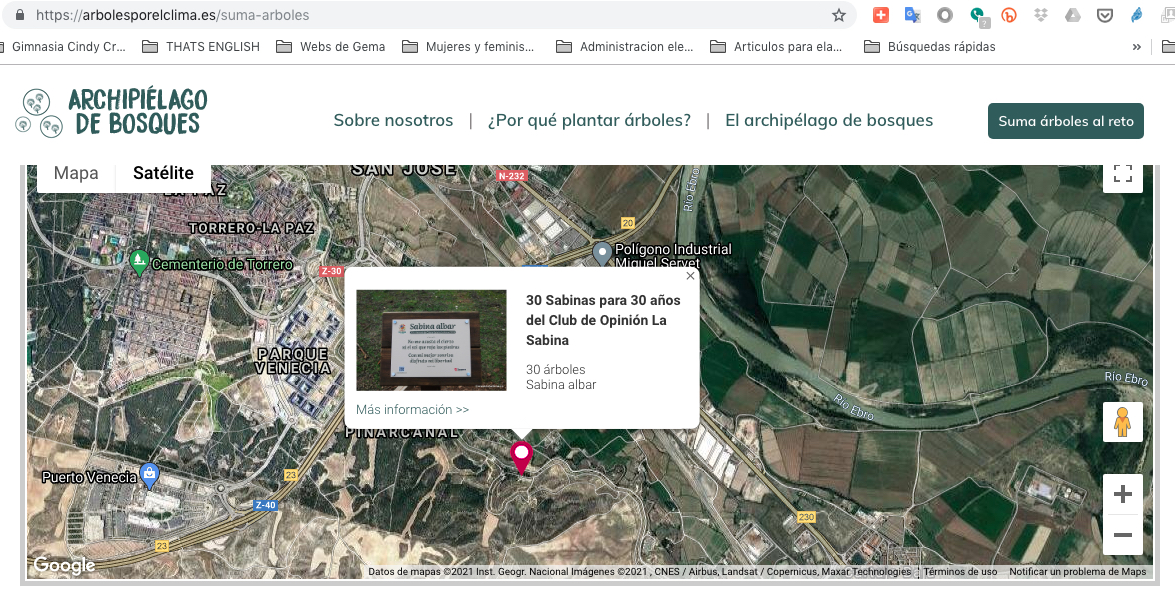Go to El archipiélago de bosques page
1175x612 pixels.
pyautogui.click(x=829, y=120)
